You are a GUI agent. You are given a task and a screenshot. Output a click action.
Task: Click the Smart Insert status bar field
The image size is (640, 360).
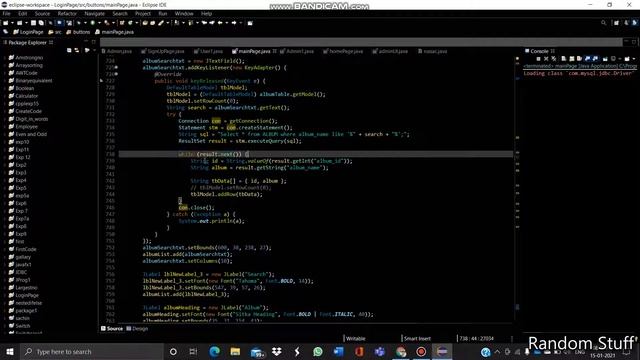click(417, 338)
